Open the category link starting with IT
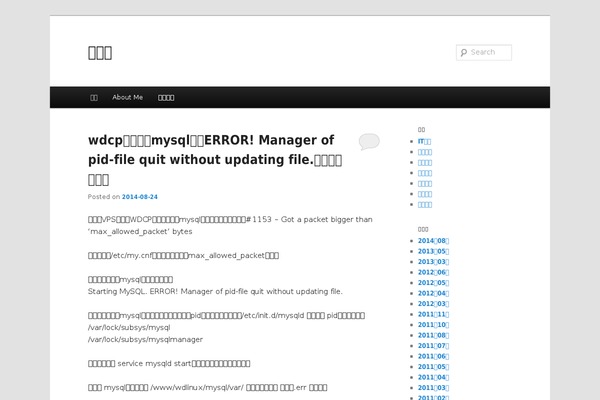Viewport: 600px width, 400px height. click(x=424, y=141)
